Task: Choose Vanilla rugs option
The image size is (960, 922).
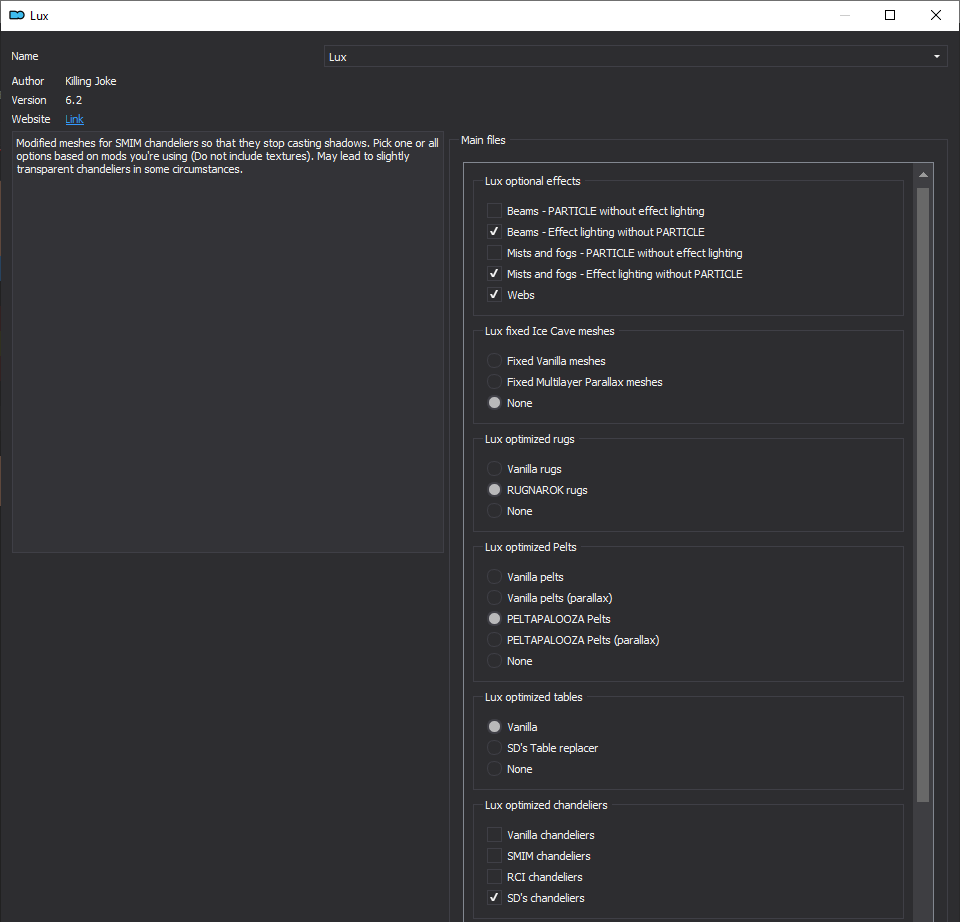Action: point(494,469)
